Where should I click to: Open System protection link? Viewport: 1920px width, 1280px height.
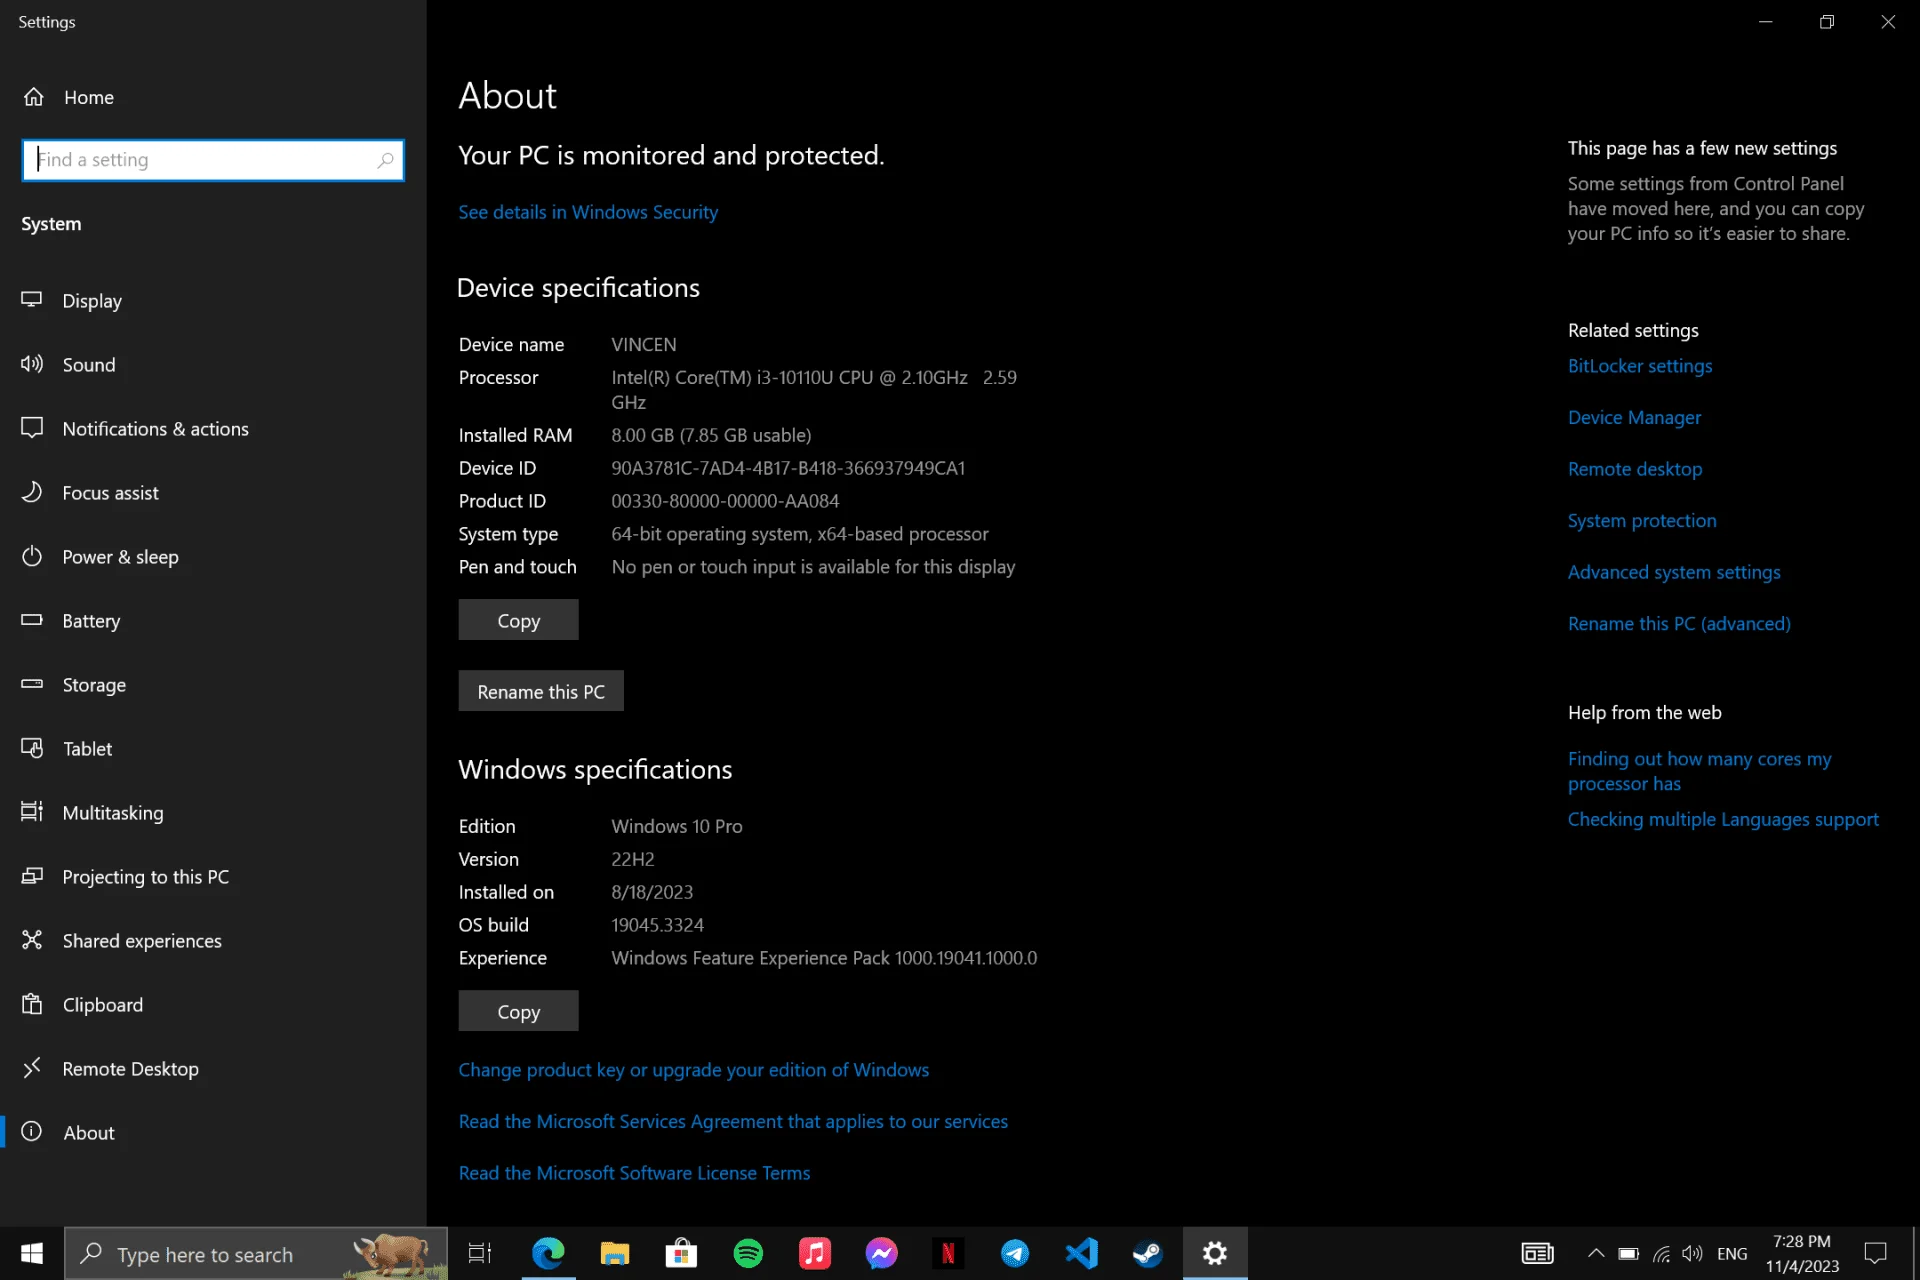[1642, 520]
